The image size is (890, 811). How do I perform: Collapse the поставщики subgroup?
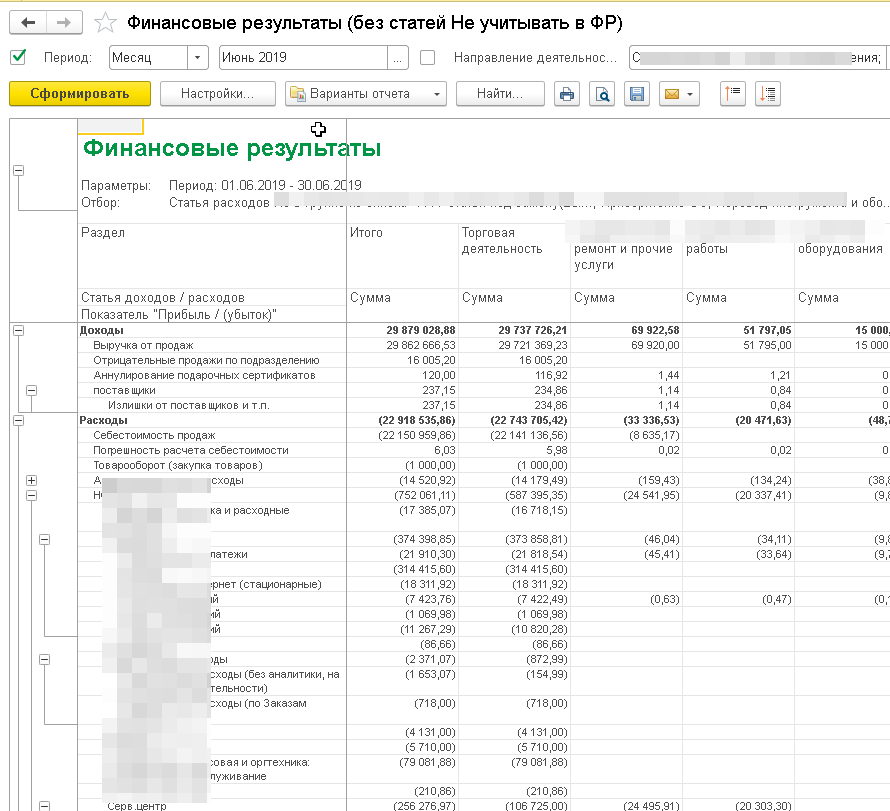point(32,390)
